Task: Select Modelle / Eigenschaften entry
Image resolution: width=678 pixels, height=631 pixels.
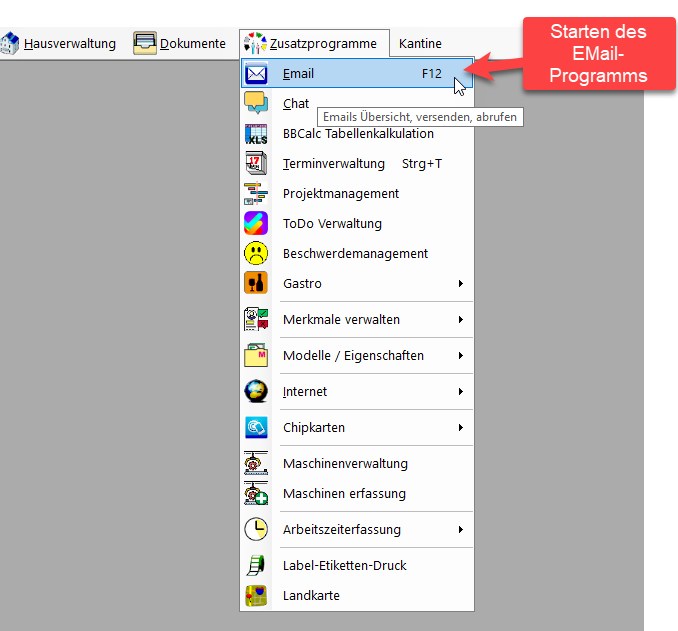Action: (x=357, y=356)
